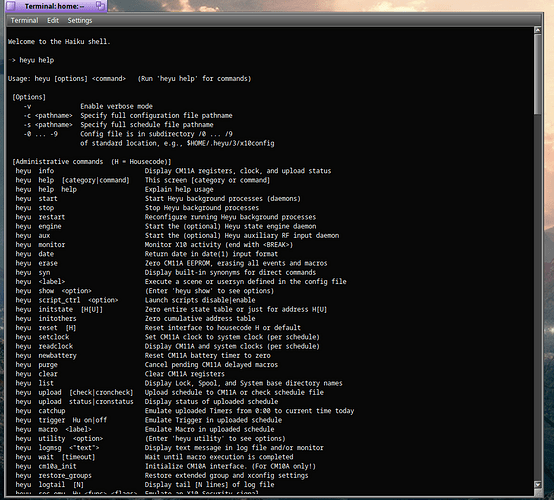The width and height of the screenshot is (554, 500).
Task: Click 'Reset CM11A battery timer to zero' description
Action: coord(207,355)
